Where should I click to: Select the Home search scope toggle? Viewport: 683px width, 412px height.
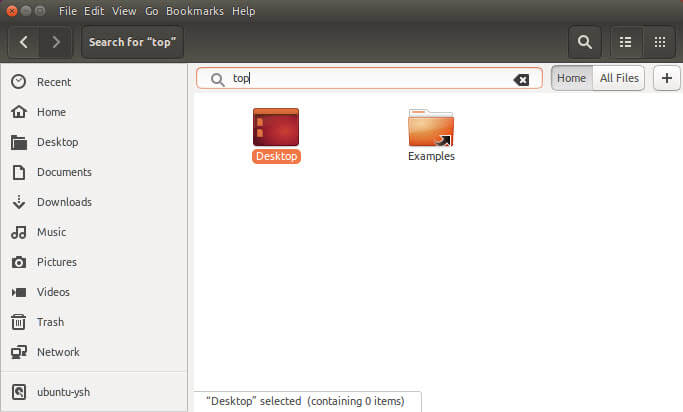(571, 78)
